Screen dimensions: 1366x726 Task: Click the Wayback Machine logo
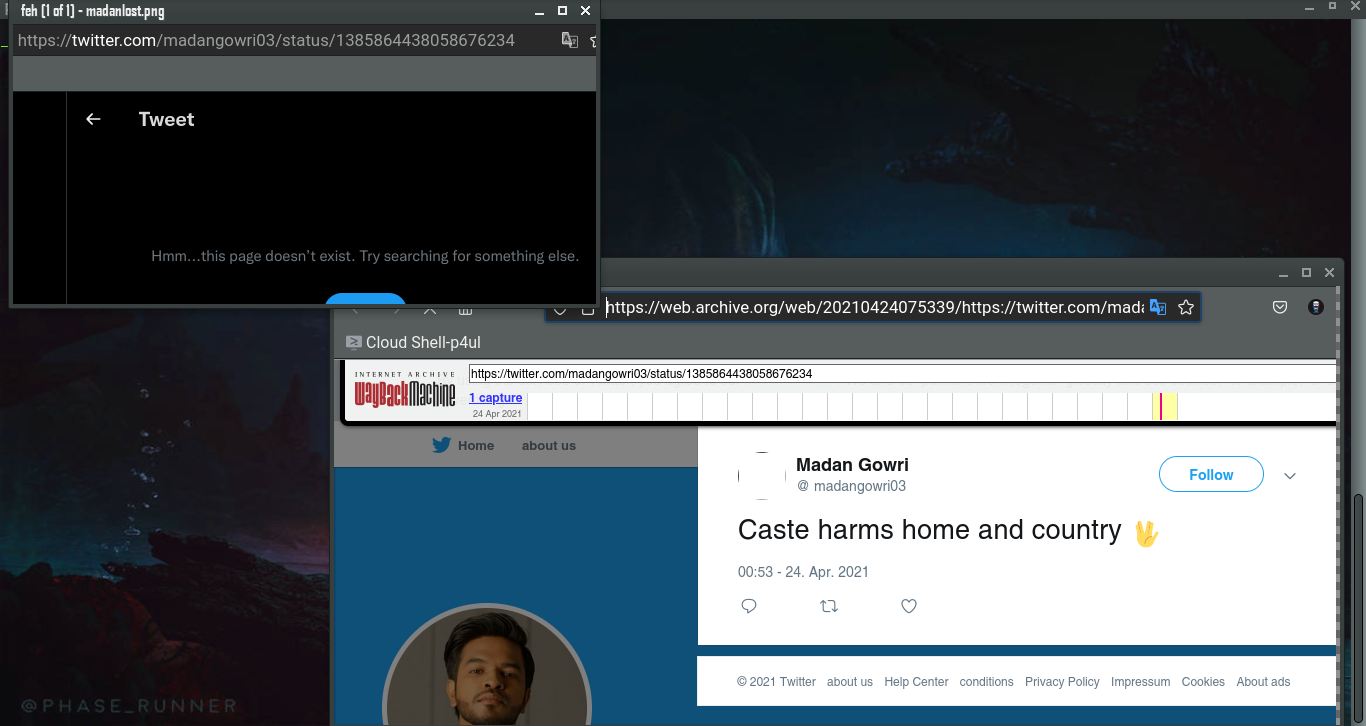click(x=405, y=390)
